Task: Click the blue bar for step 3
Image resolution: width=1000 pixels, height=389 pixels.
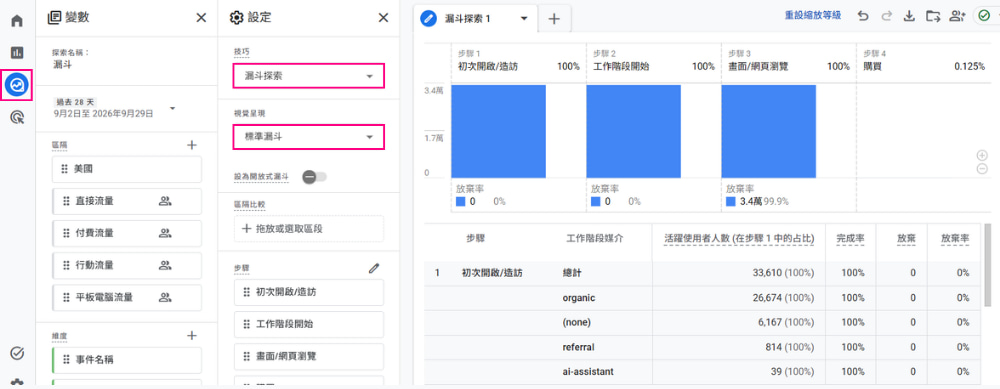Action: [x=768, y=131]
